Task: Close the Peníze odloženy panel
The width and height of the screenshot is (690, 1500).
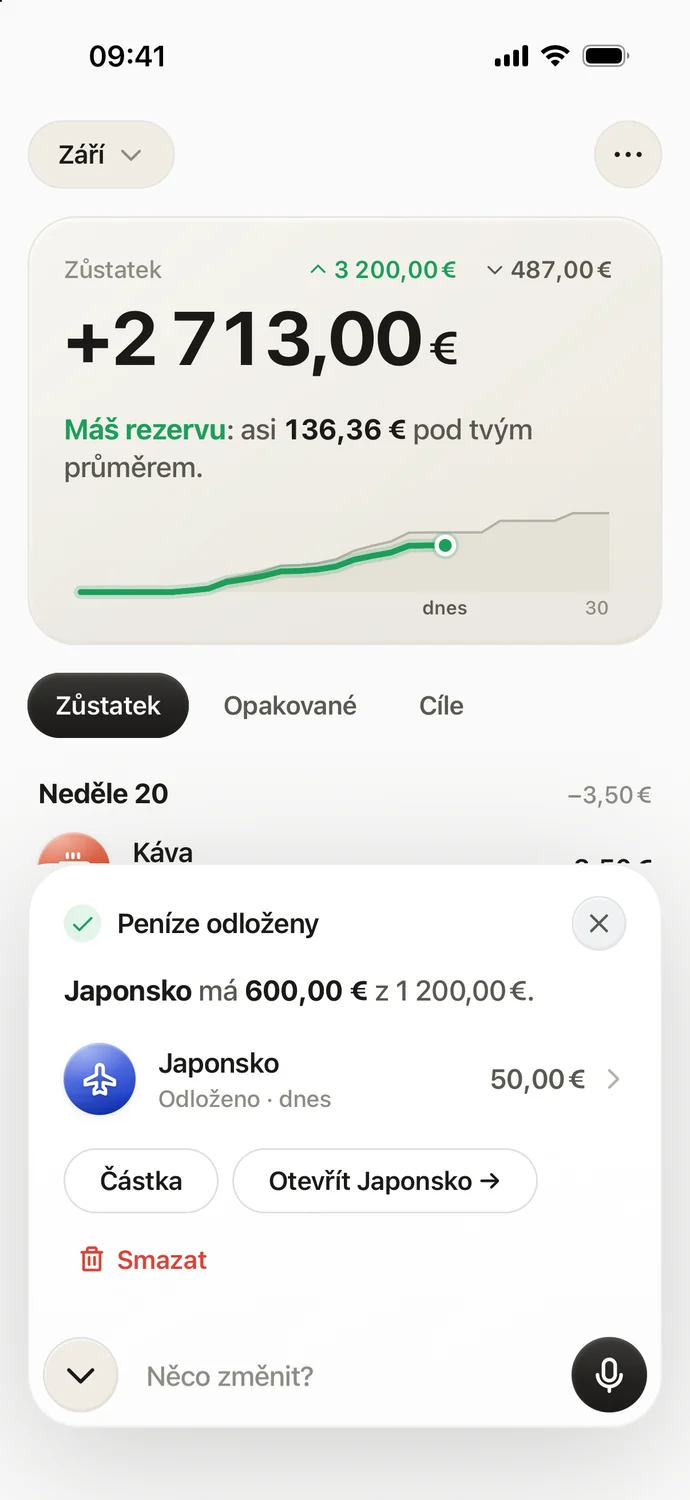Action: tap(599, 923)
